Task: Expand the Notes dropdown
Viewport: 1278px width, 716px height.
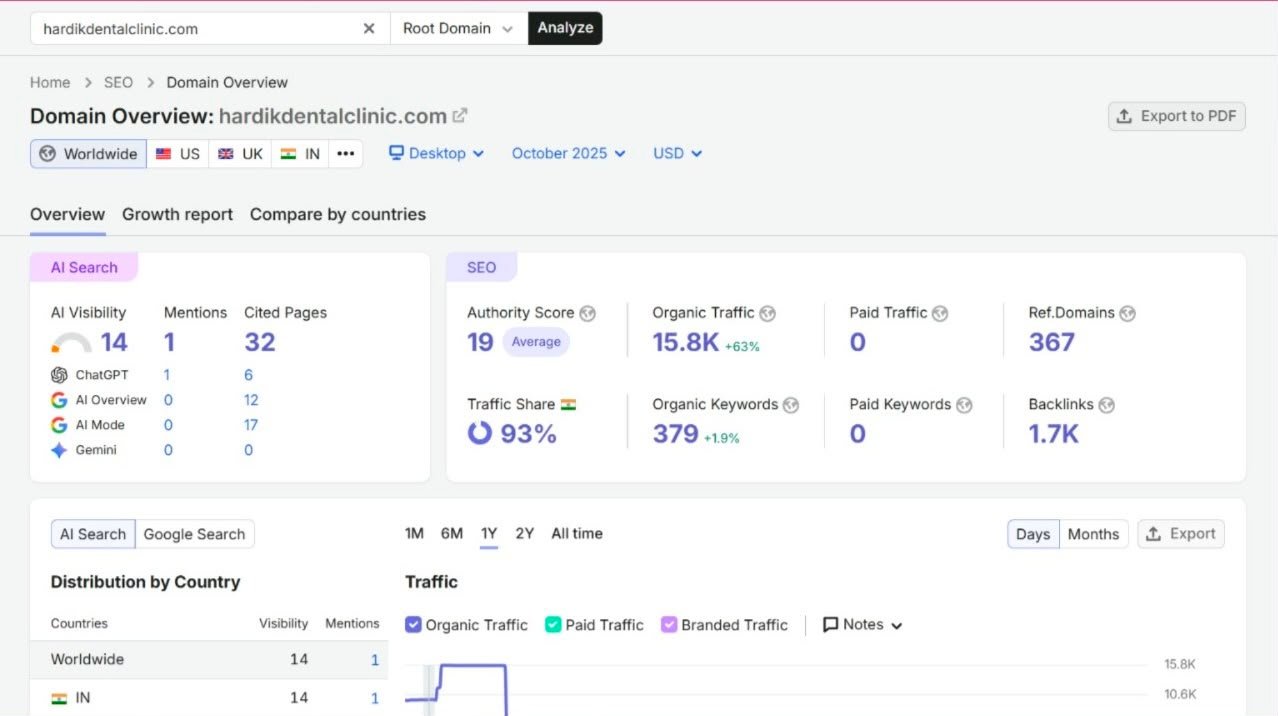Action: (862, 625)
